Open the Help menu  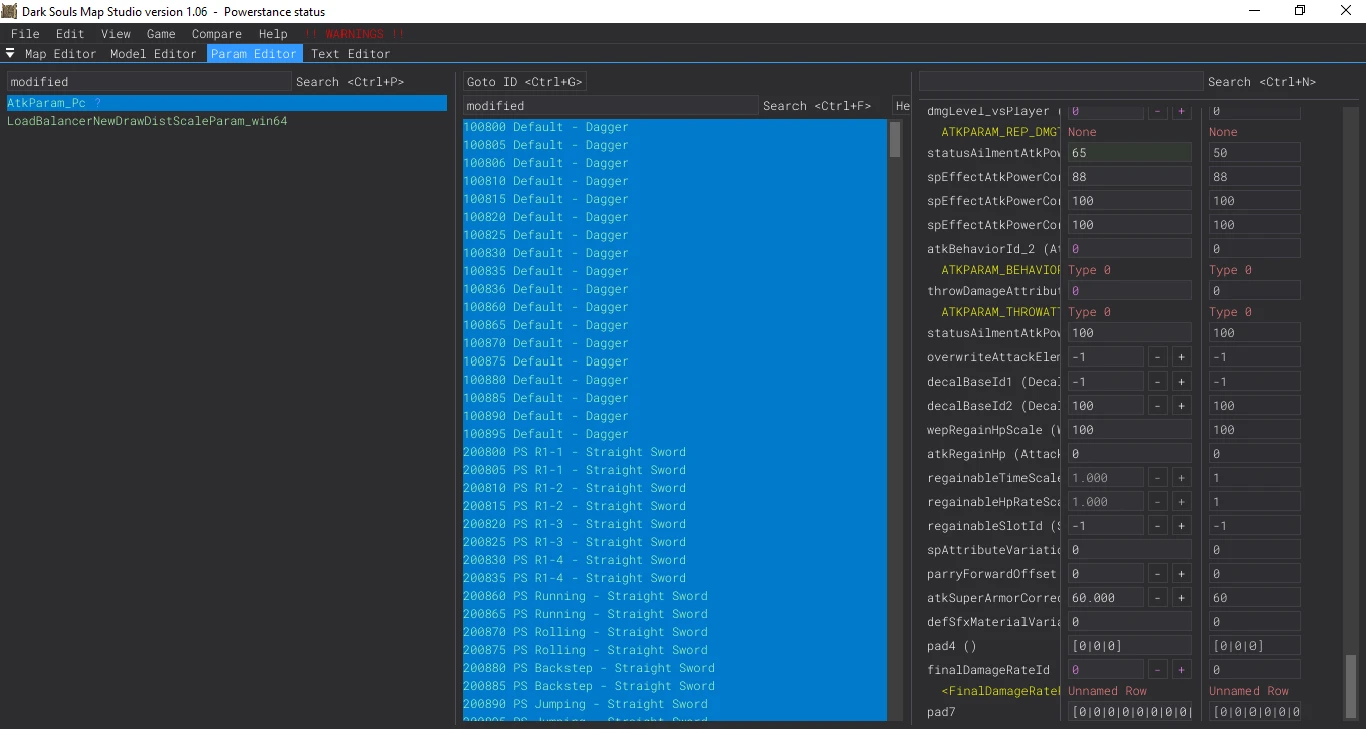point(273,34)
